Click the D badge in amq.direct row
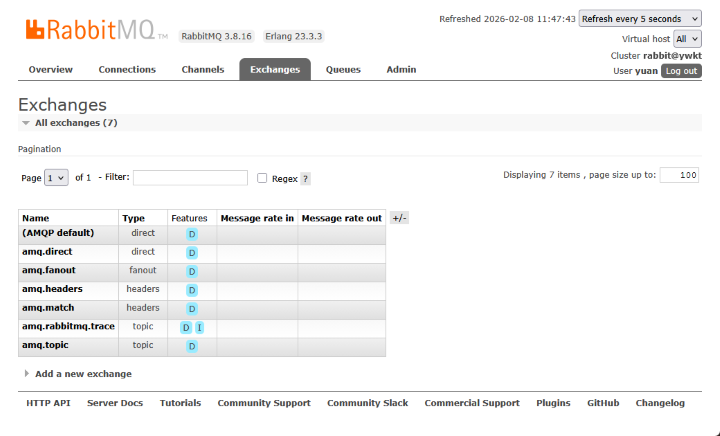Viewport: 720px width, 436px height. coord(192,253)
